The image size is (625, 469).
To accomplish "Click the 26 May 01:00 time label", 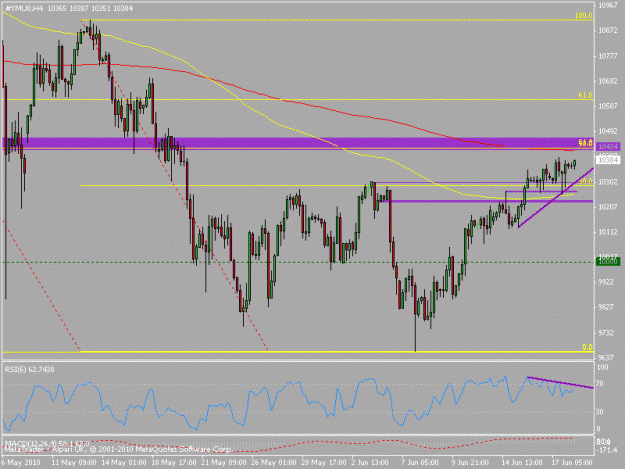I will tap(274, 462).
